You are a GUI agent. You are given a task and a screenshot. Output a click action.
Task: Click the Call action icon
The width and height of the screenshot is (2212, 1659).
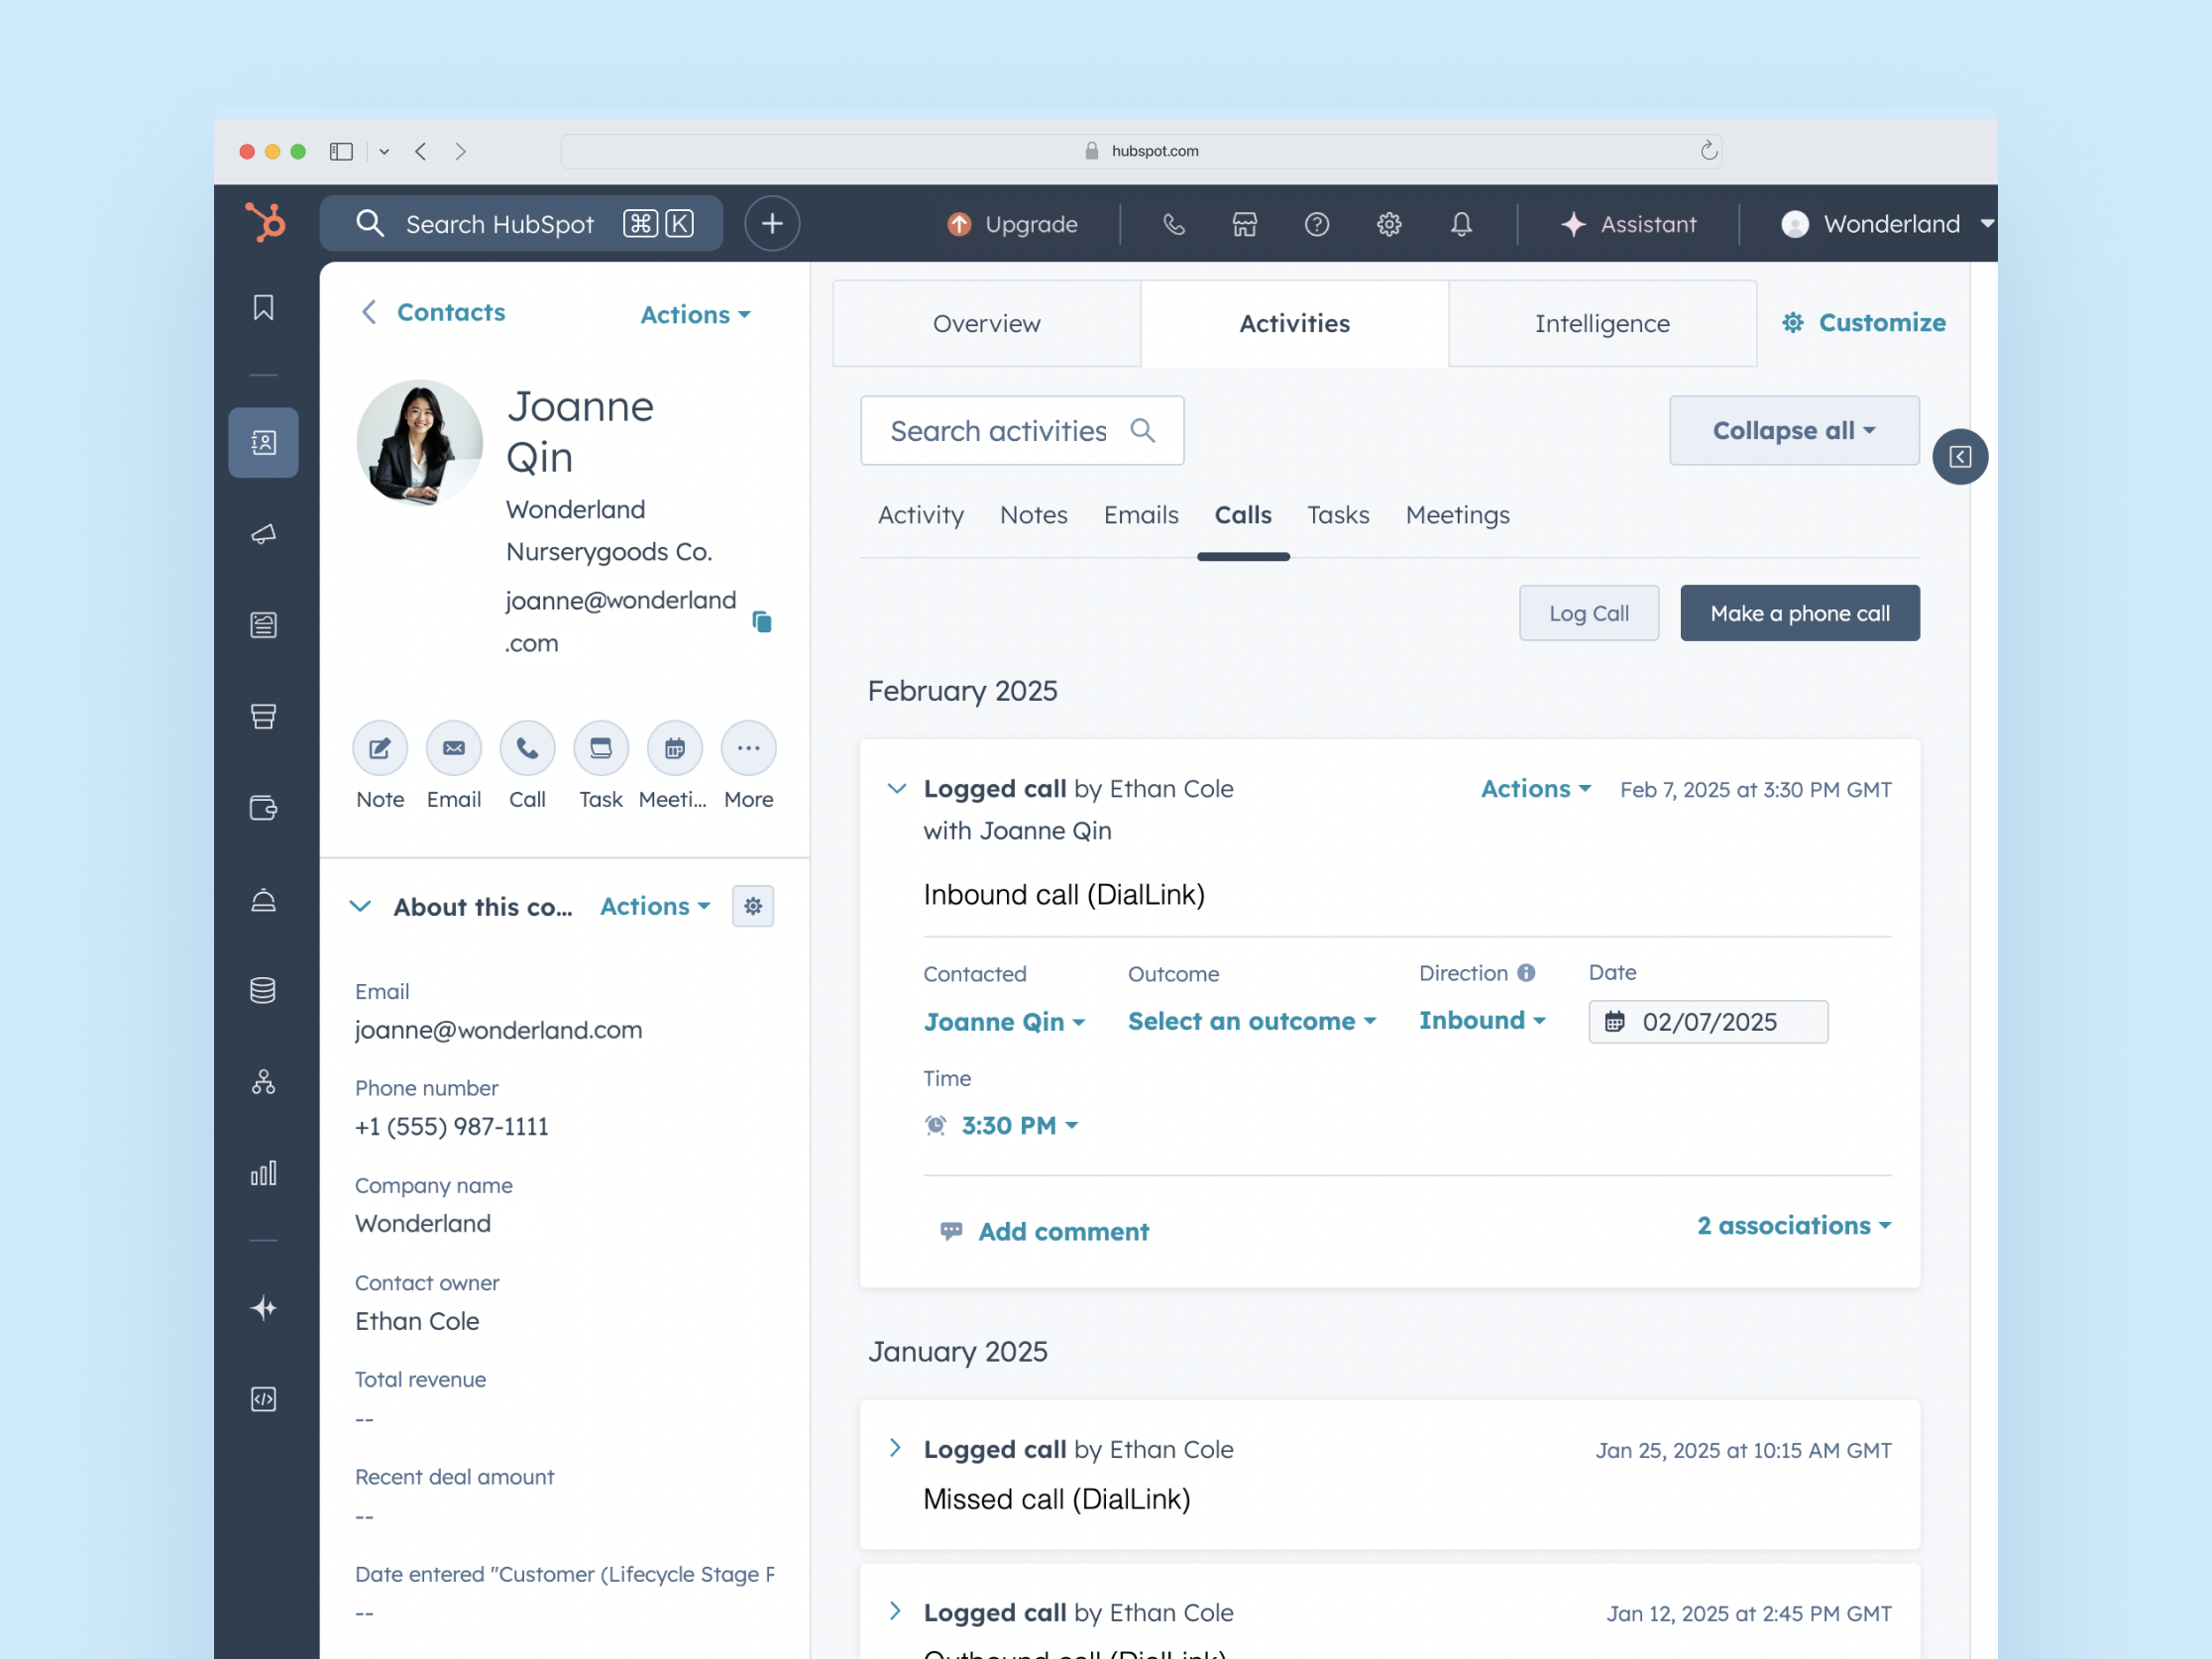(527, 748)
